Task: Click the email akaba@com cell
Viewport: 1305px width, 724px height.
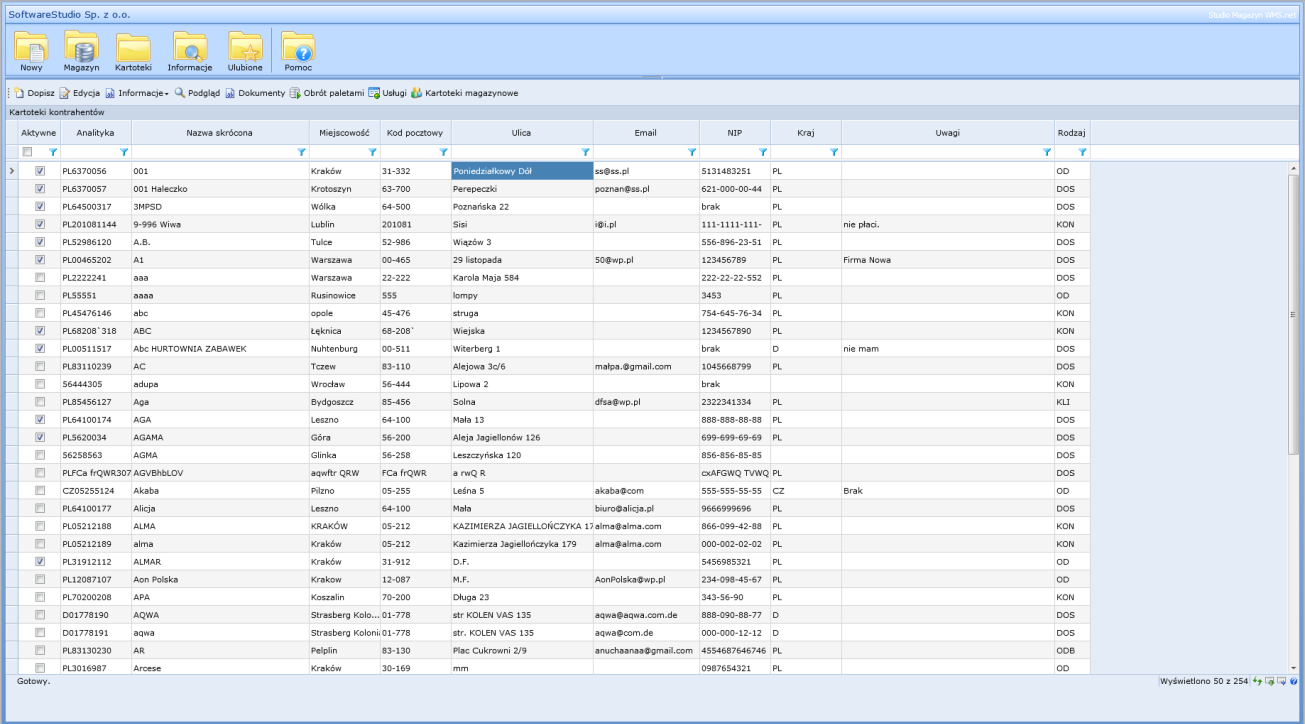Action: 645,490
